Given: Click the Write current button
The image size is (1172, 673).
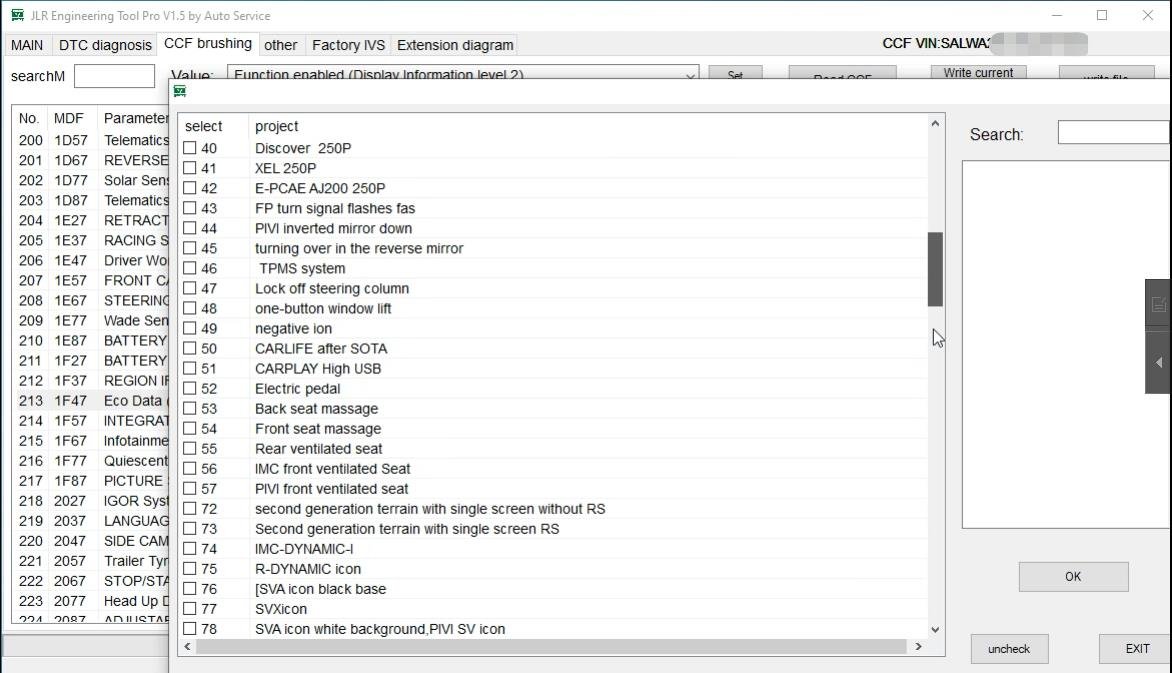Looking at the screenshot, I should click(x=978, y=73).
